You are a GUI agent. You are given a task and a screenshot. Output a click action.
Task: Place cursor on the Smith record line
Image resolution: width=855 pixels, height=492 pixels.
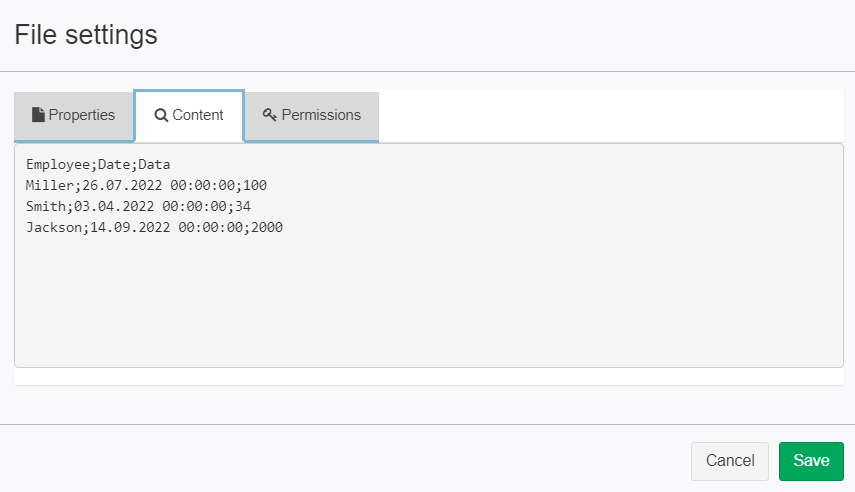pyautogui.click(x=138, y=207)
